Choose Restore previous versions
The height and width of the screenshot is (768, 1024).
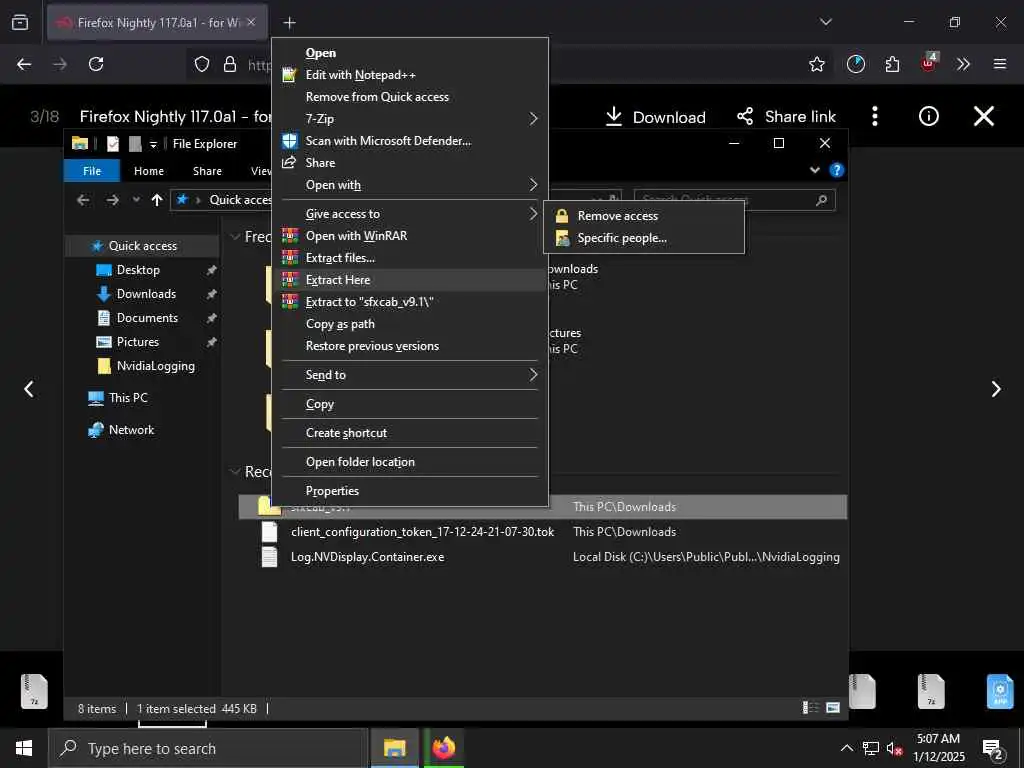tap(410, 346)
